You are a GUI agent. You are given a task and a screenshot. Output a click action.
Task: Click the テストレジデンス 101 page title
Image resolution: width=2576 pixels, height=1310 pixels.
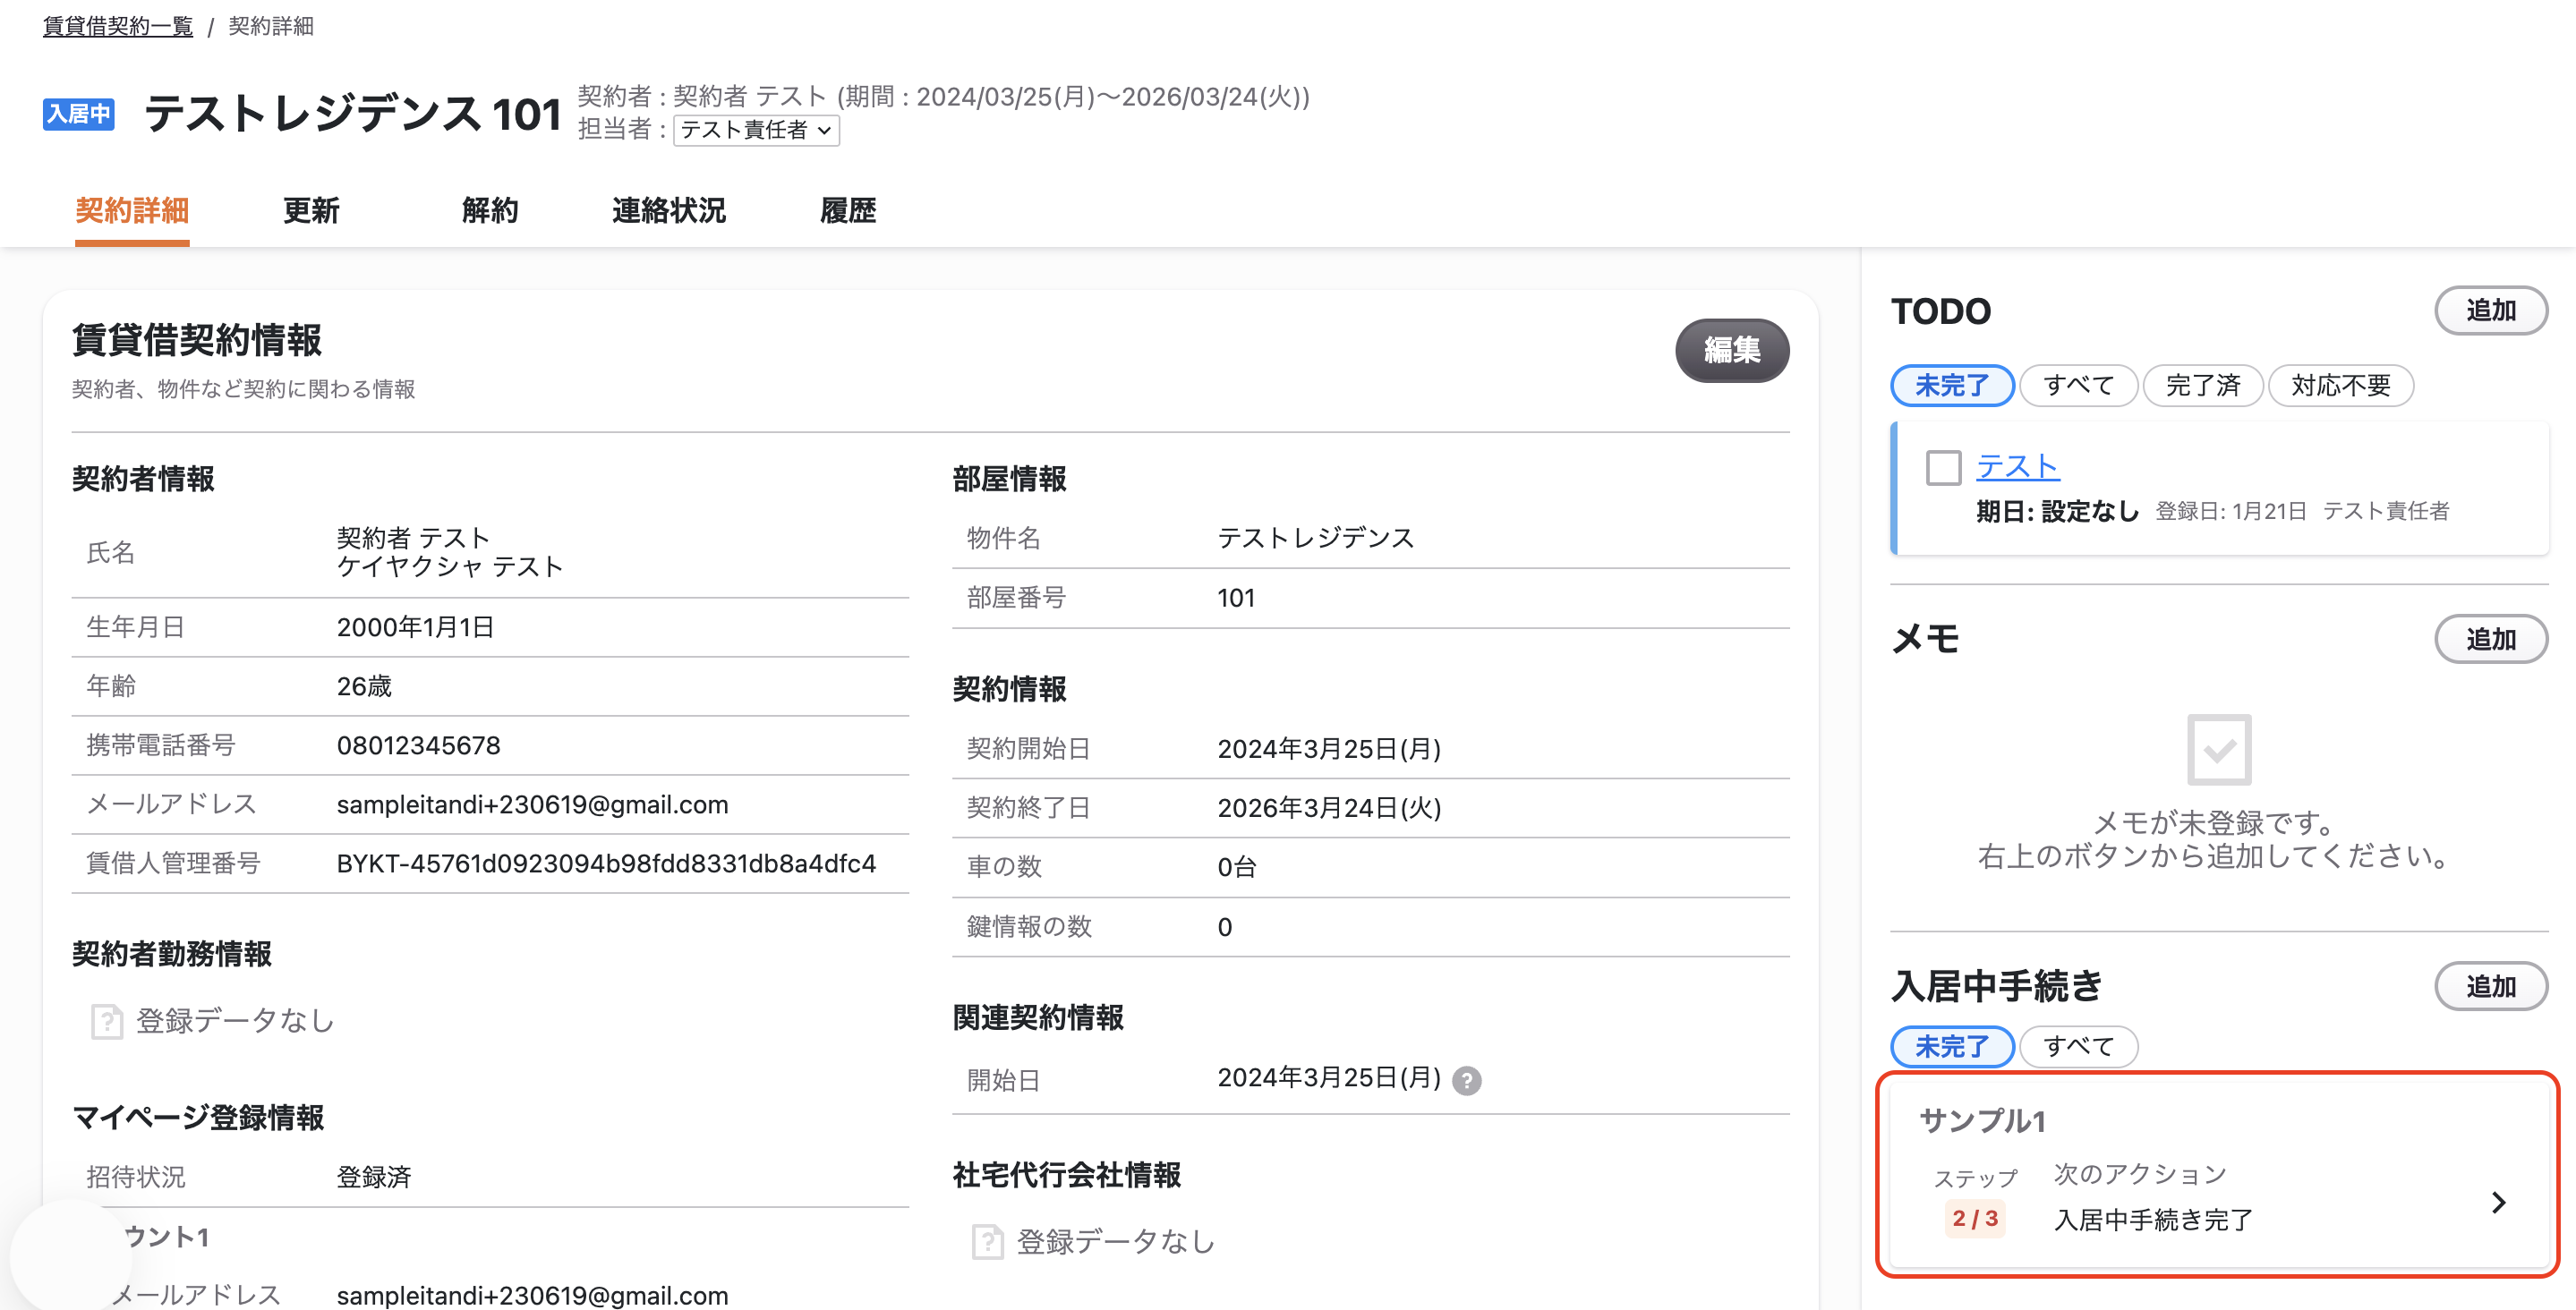point(353,113)
